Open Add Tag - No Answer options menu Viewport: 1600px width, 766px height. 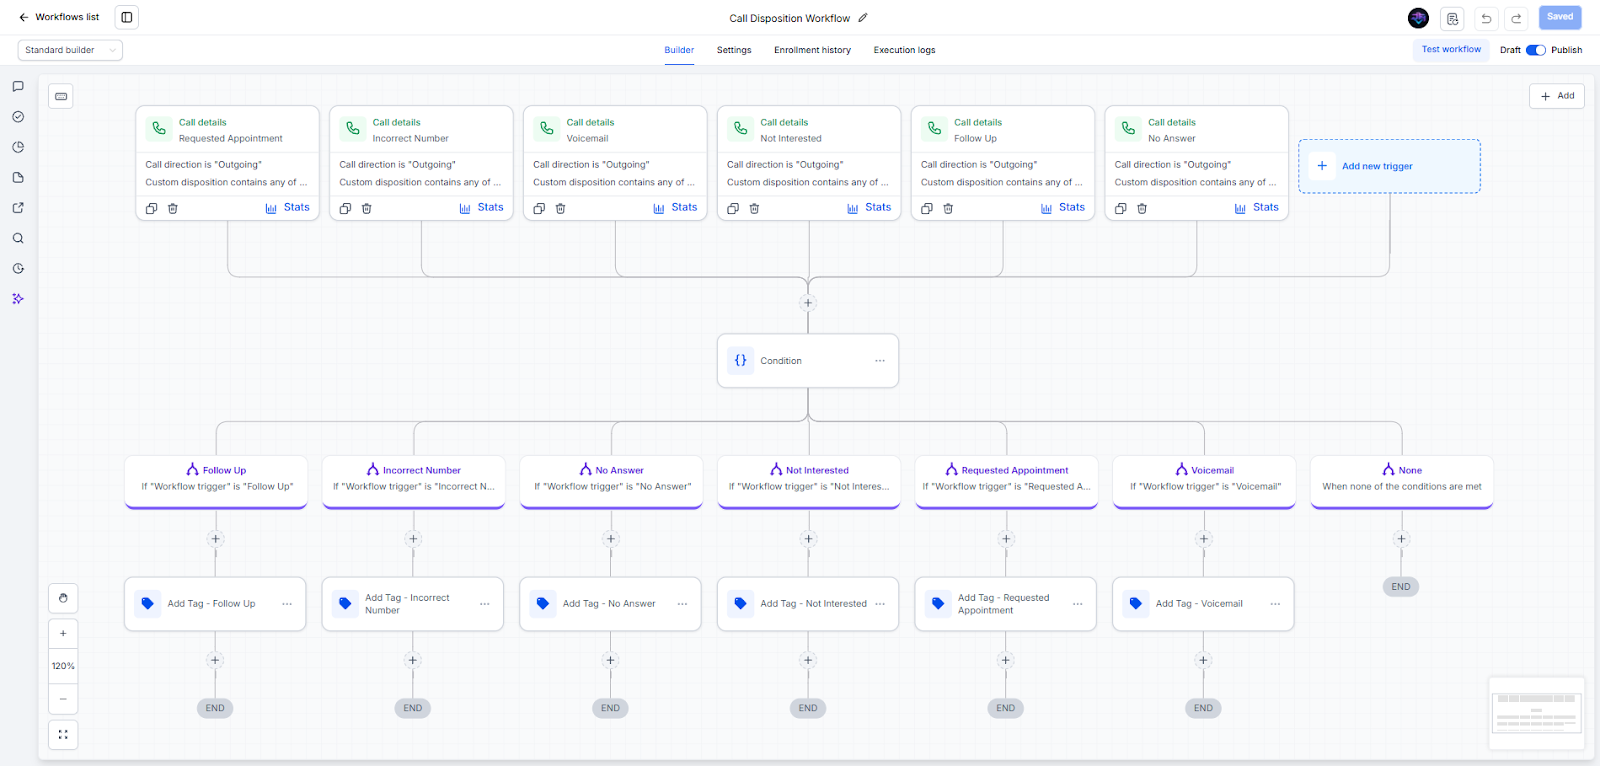click(x=682, y=604)
